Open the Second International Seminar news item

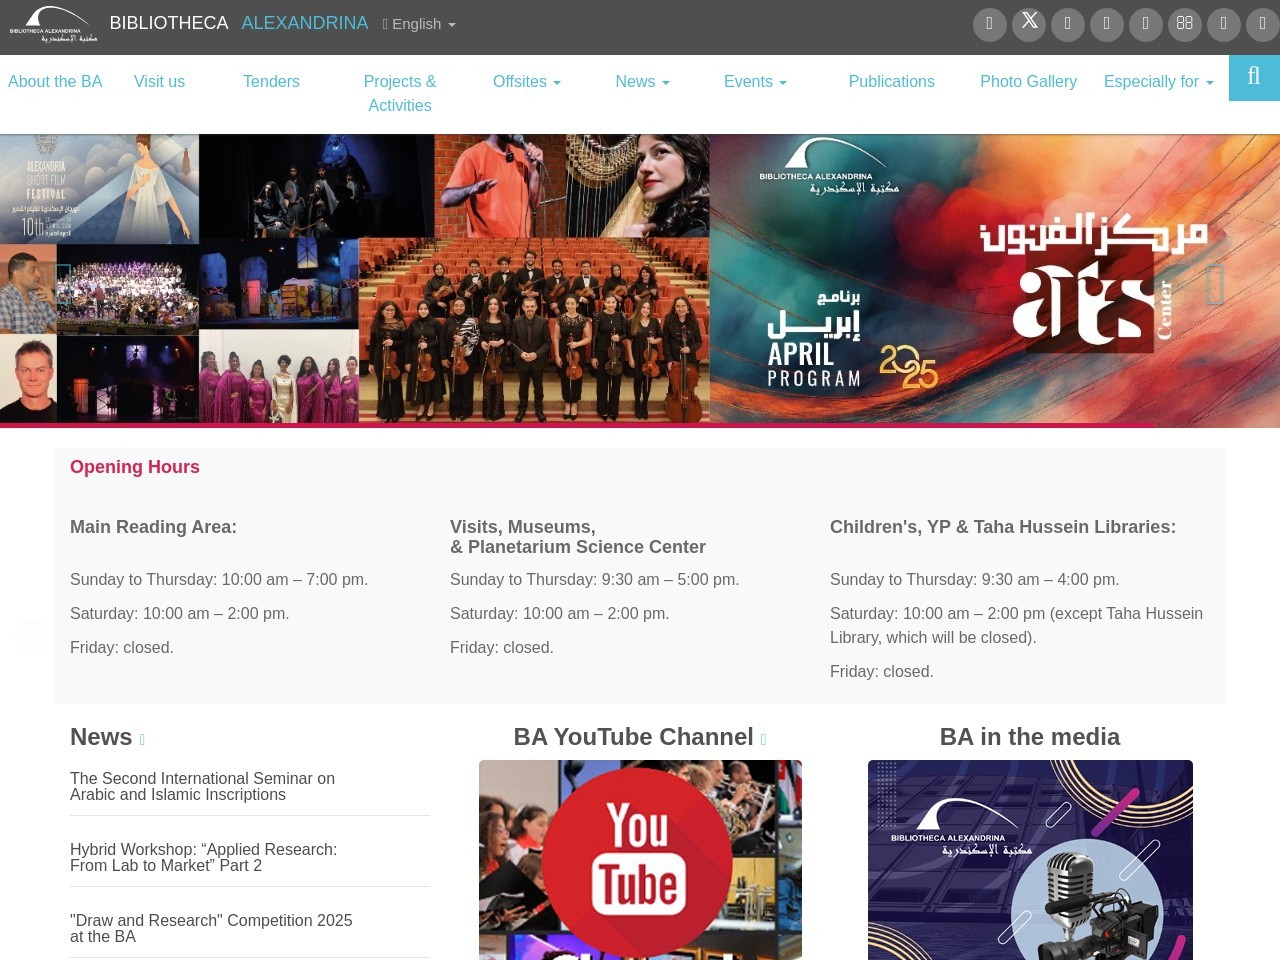[x=202, y=786]
